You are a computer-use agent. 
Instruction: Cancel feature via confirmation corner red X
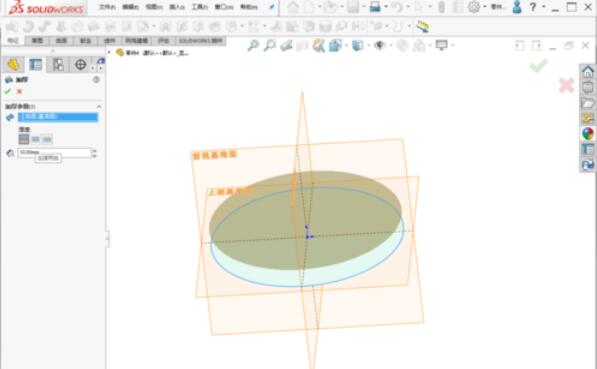point(566,85)
